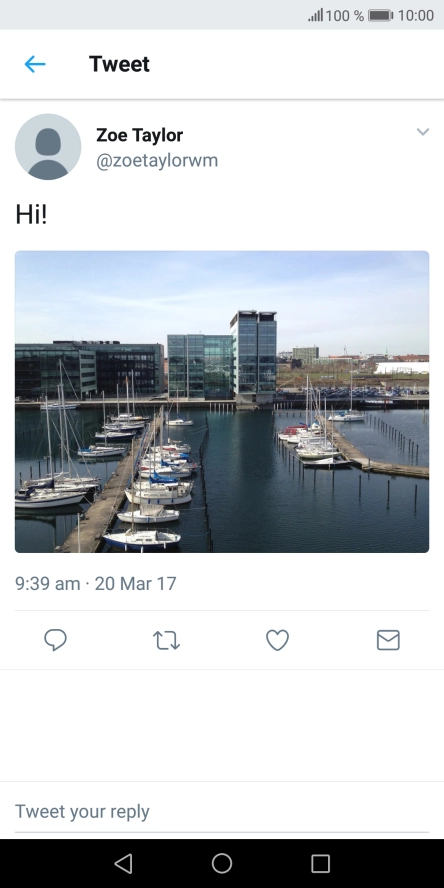Screen dimensions: 444x888
Task: Tap the back arrow icon
Action: pos(35,64)
